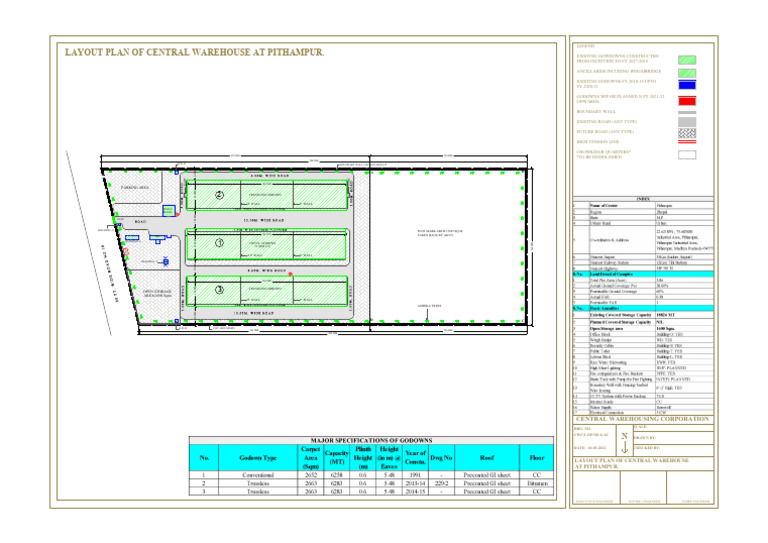Click the chowkidar quarters dashed box sample
This screenshot has height=543, width=768.
click(x=687, y=155)
